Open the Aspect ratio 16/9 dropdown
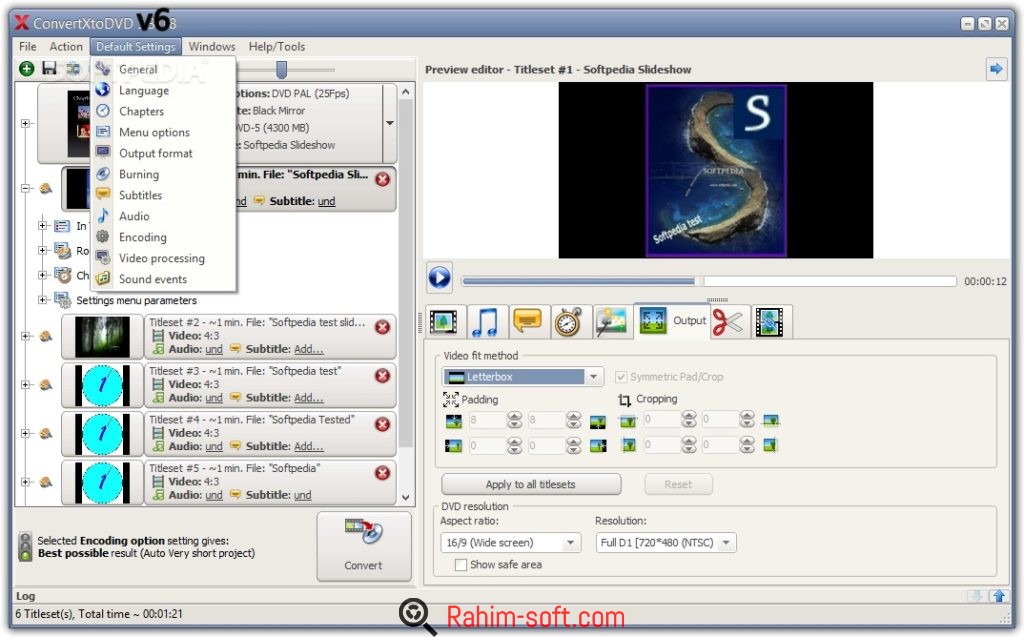The height and width of the screenshot is (637, 1024). 571,543
